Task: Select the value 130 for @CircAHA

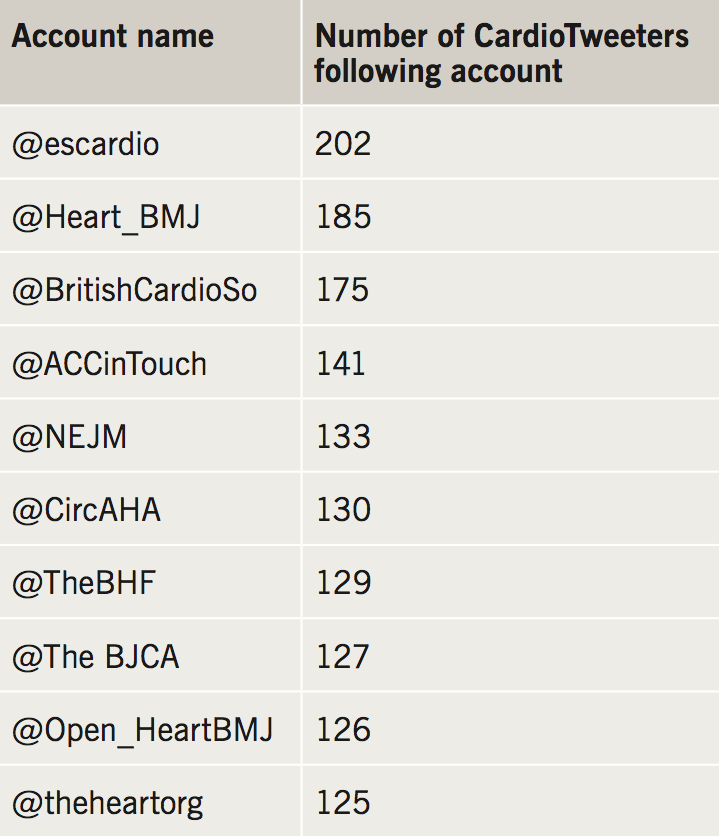Action: click(343, 510)
